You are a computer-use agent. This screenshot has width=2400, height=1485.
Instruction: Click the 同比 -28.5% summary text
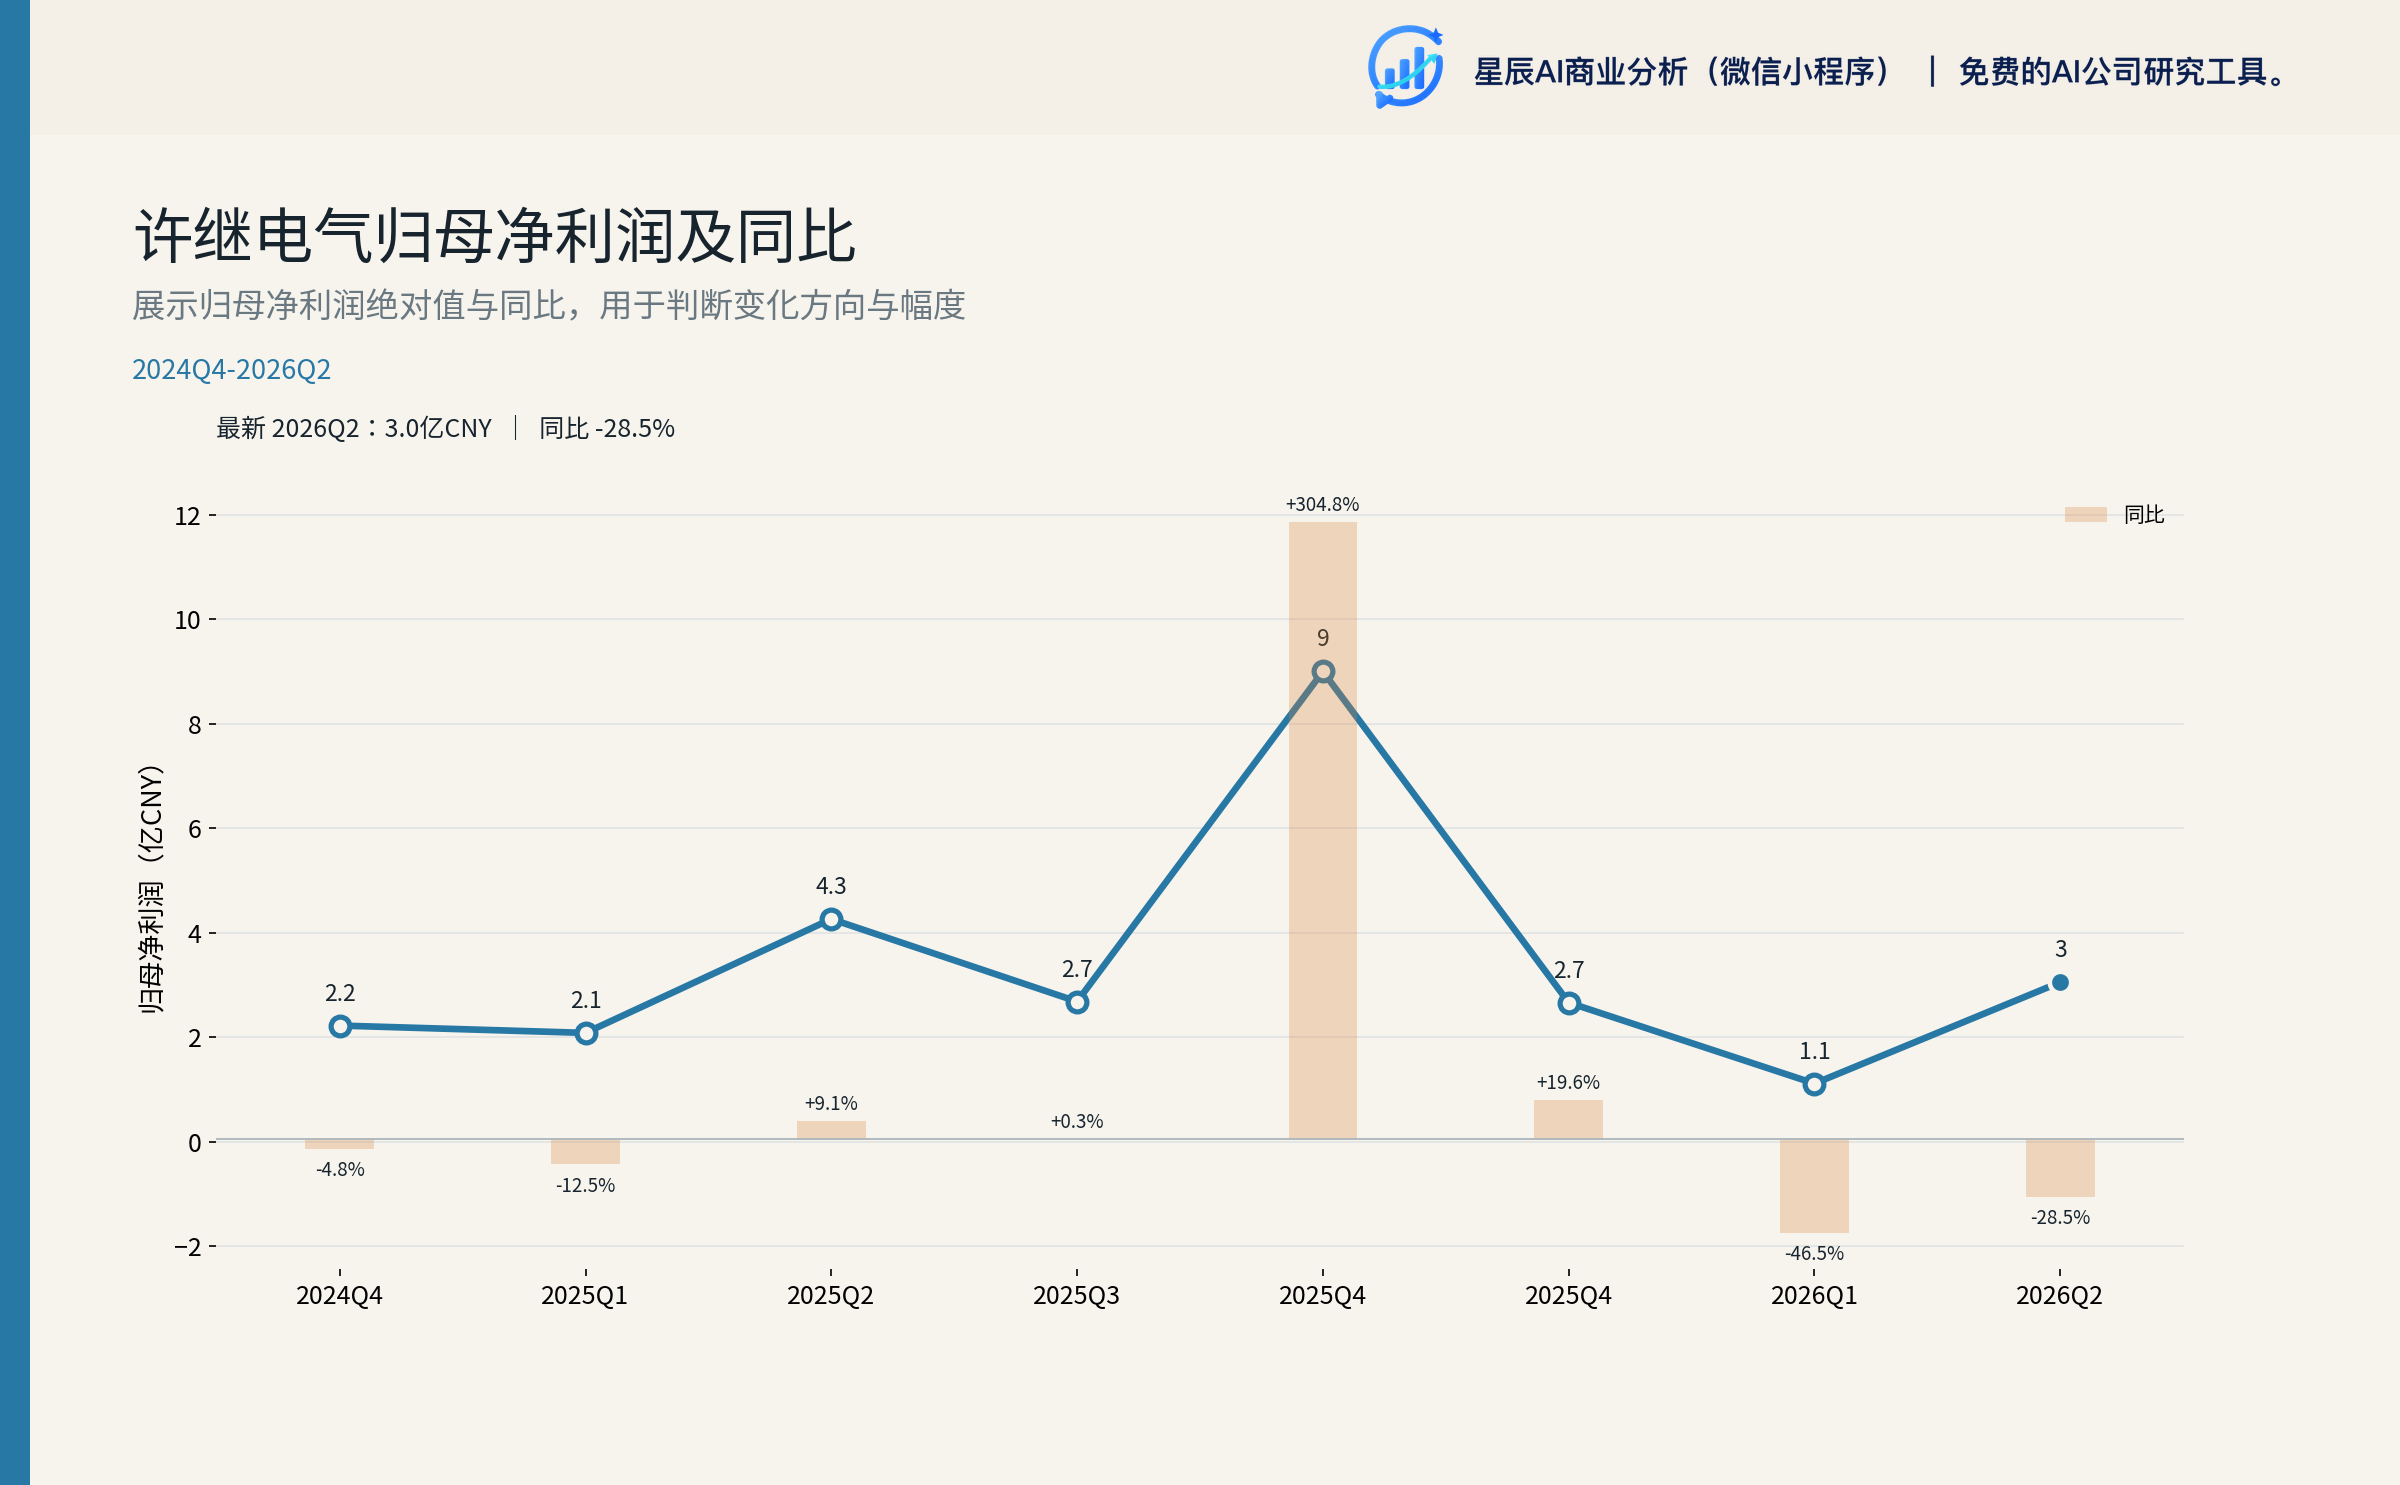pyautogui.click(x=606, y=428)
